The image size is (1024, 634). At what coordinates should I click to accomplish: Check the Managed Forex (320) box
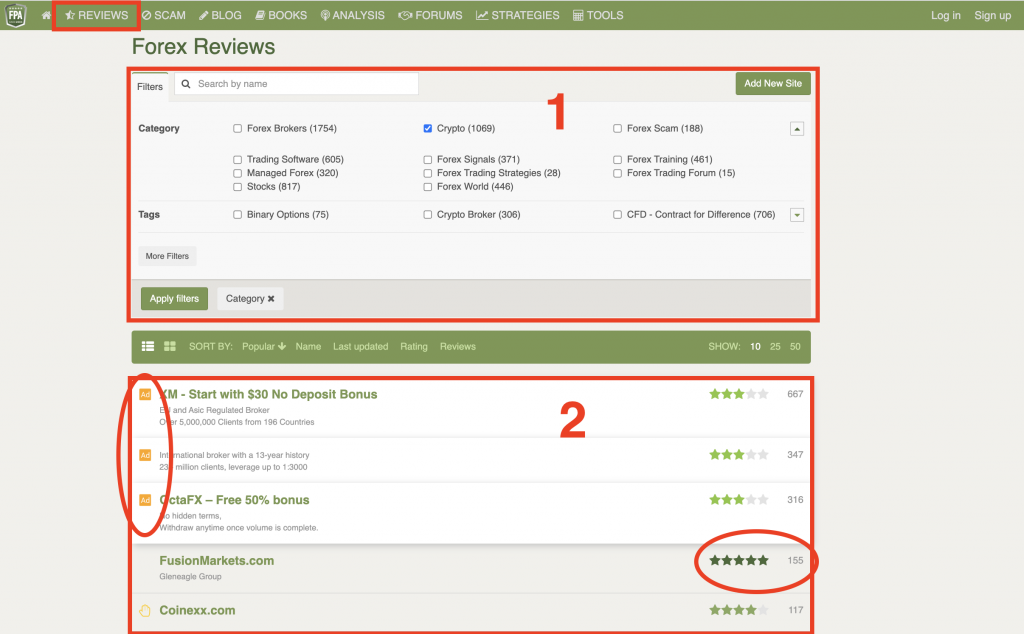[x=238, y=173]
